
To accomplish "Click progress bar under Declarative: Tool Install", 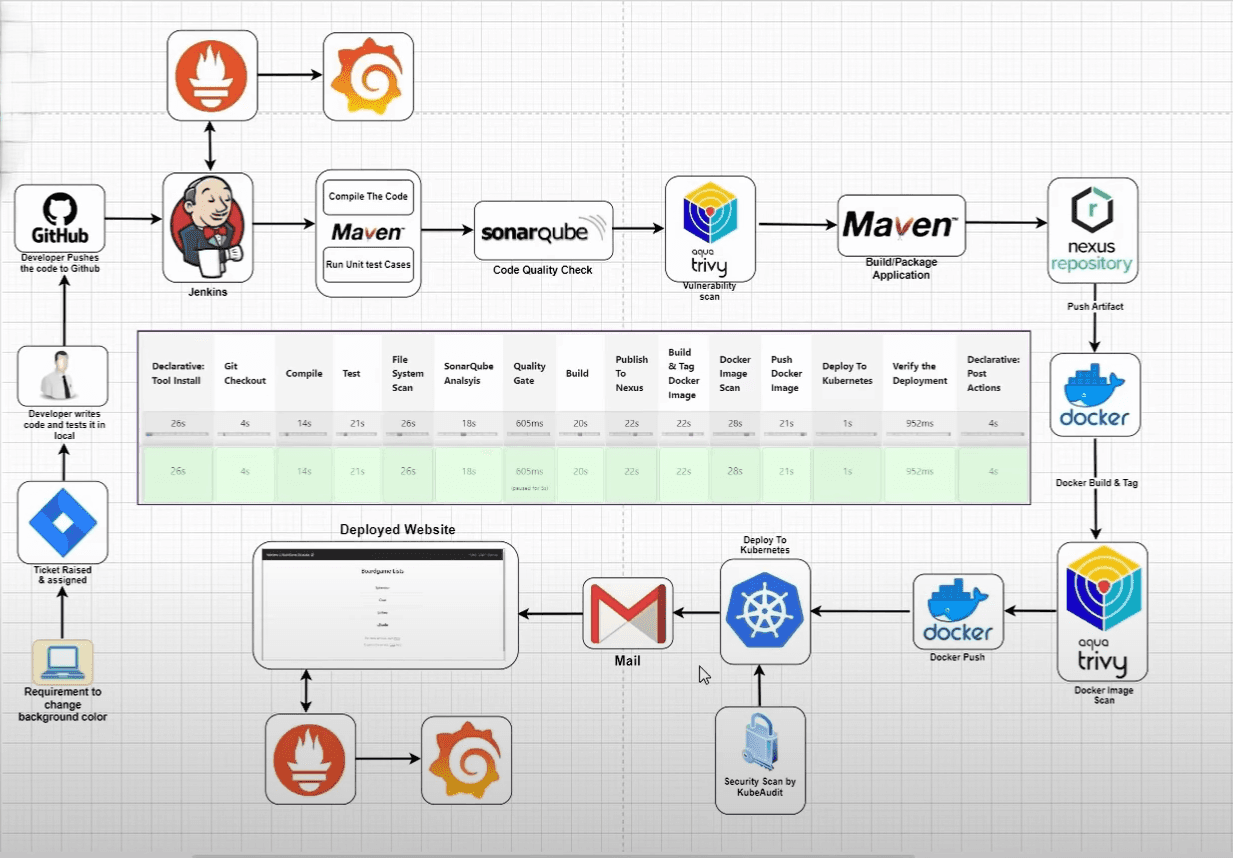I will (x=177, y=434).
